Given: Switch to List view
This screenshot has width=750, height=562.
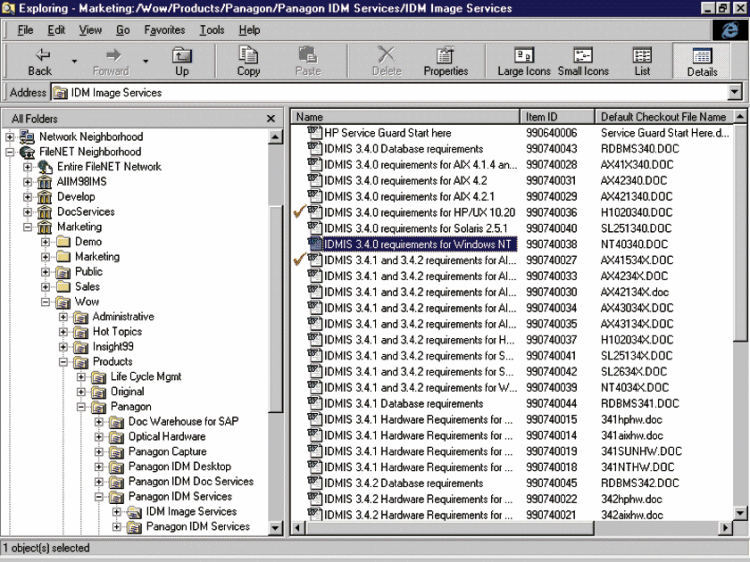Looking at the screenshot, I should pyautogui.click(x=642, y=62).
